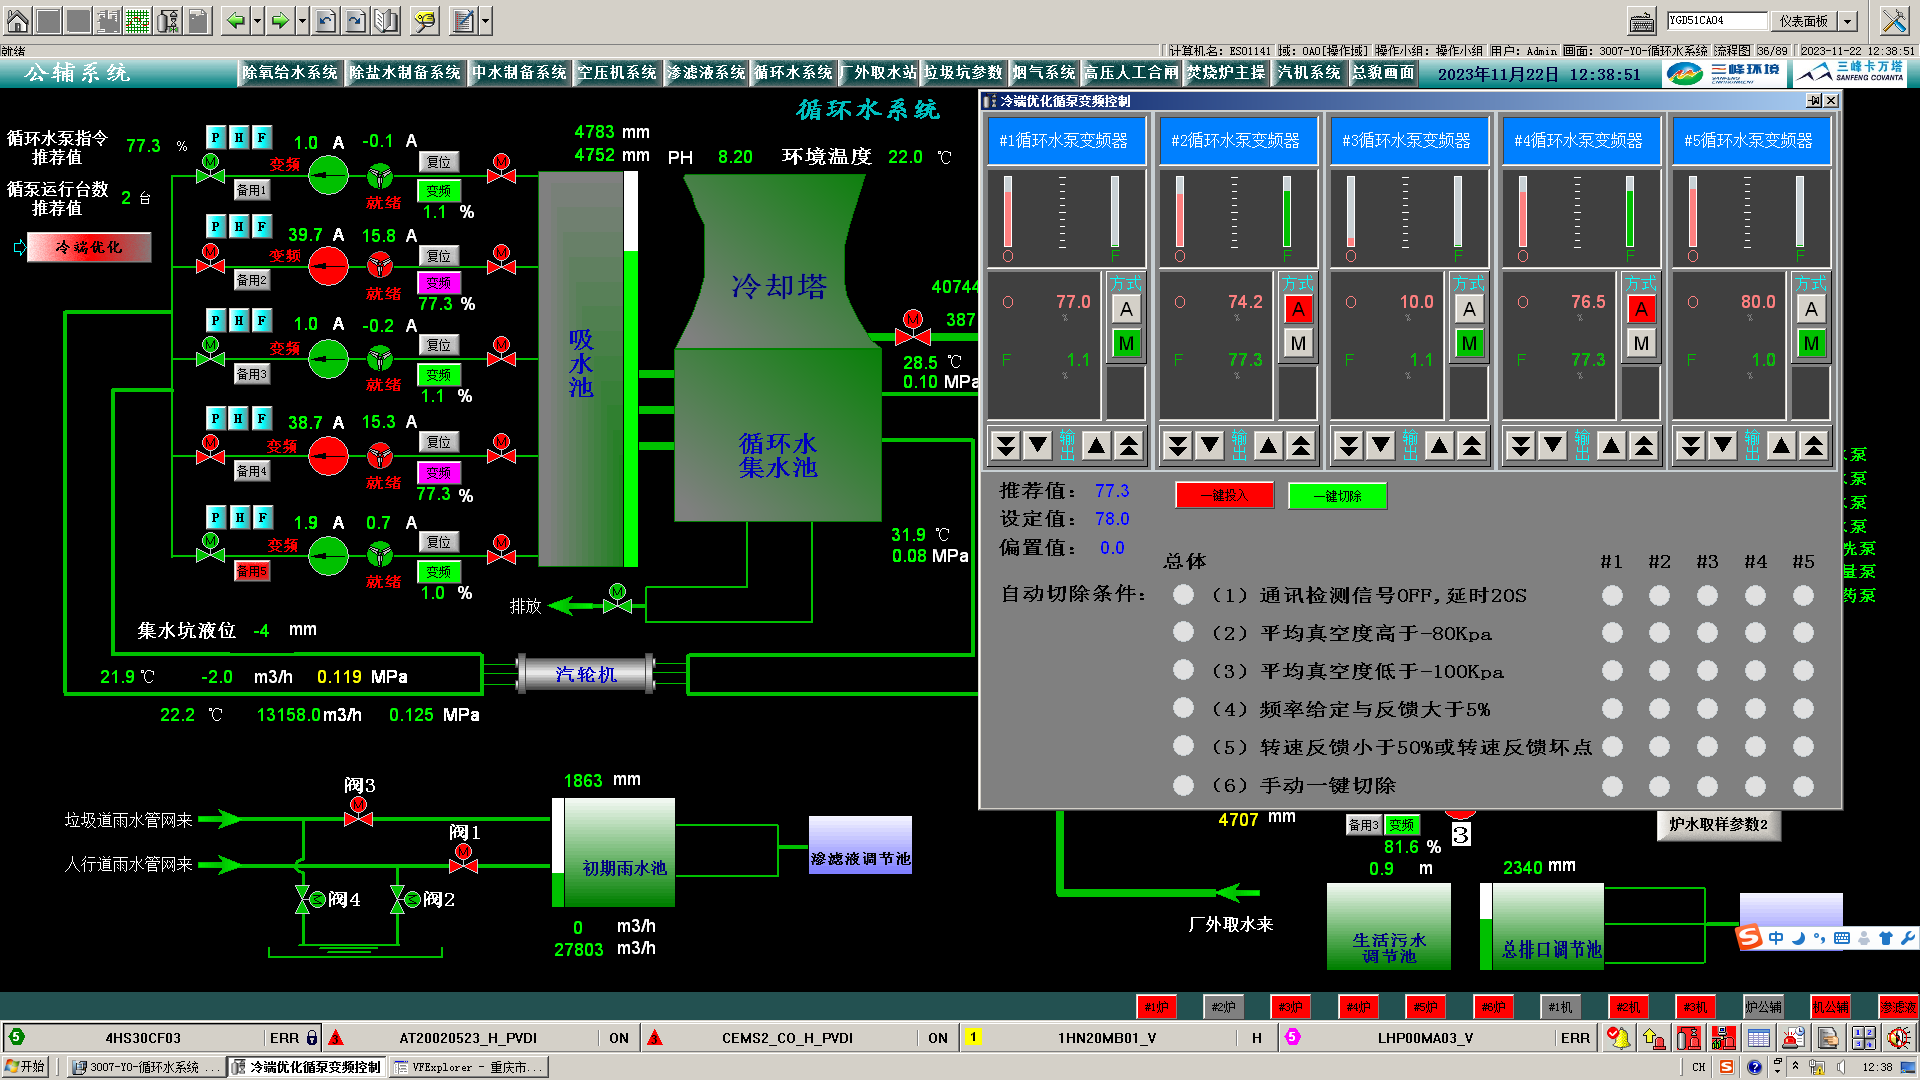Set #4 inverter to M manual mode
The image size is (1920, 1080).
click(1641, 343)
